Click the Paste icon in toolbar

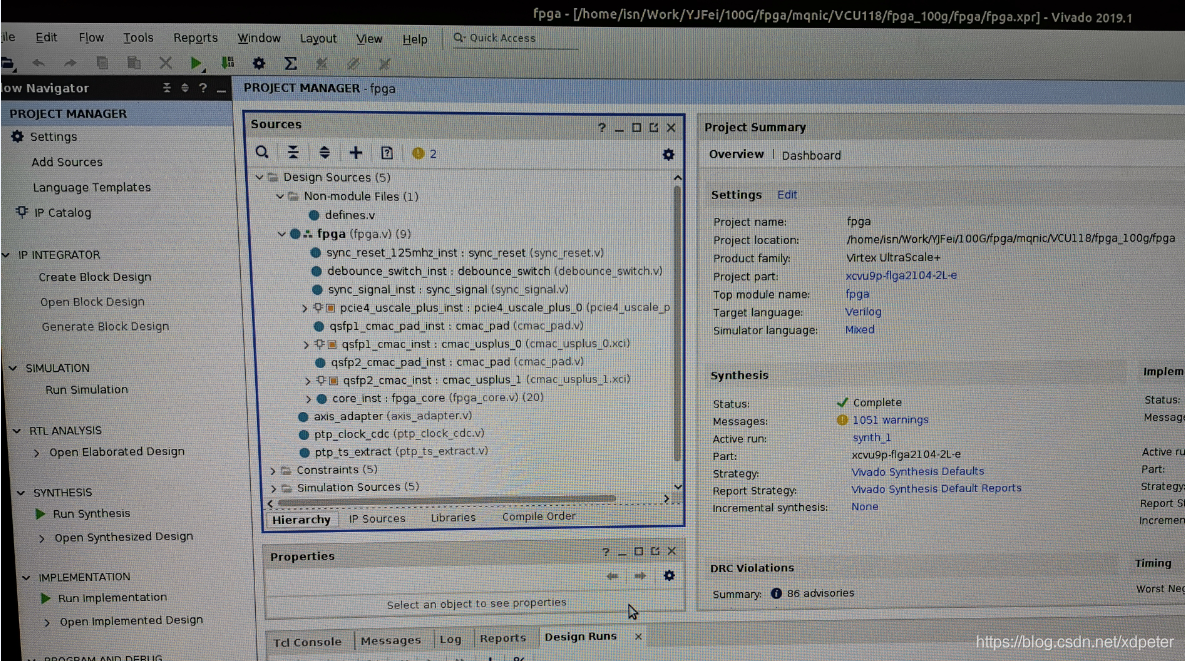click(134, 63)
